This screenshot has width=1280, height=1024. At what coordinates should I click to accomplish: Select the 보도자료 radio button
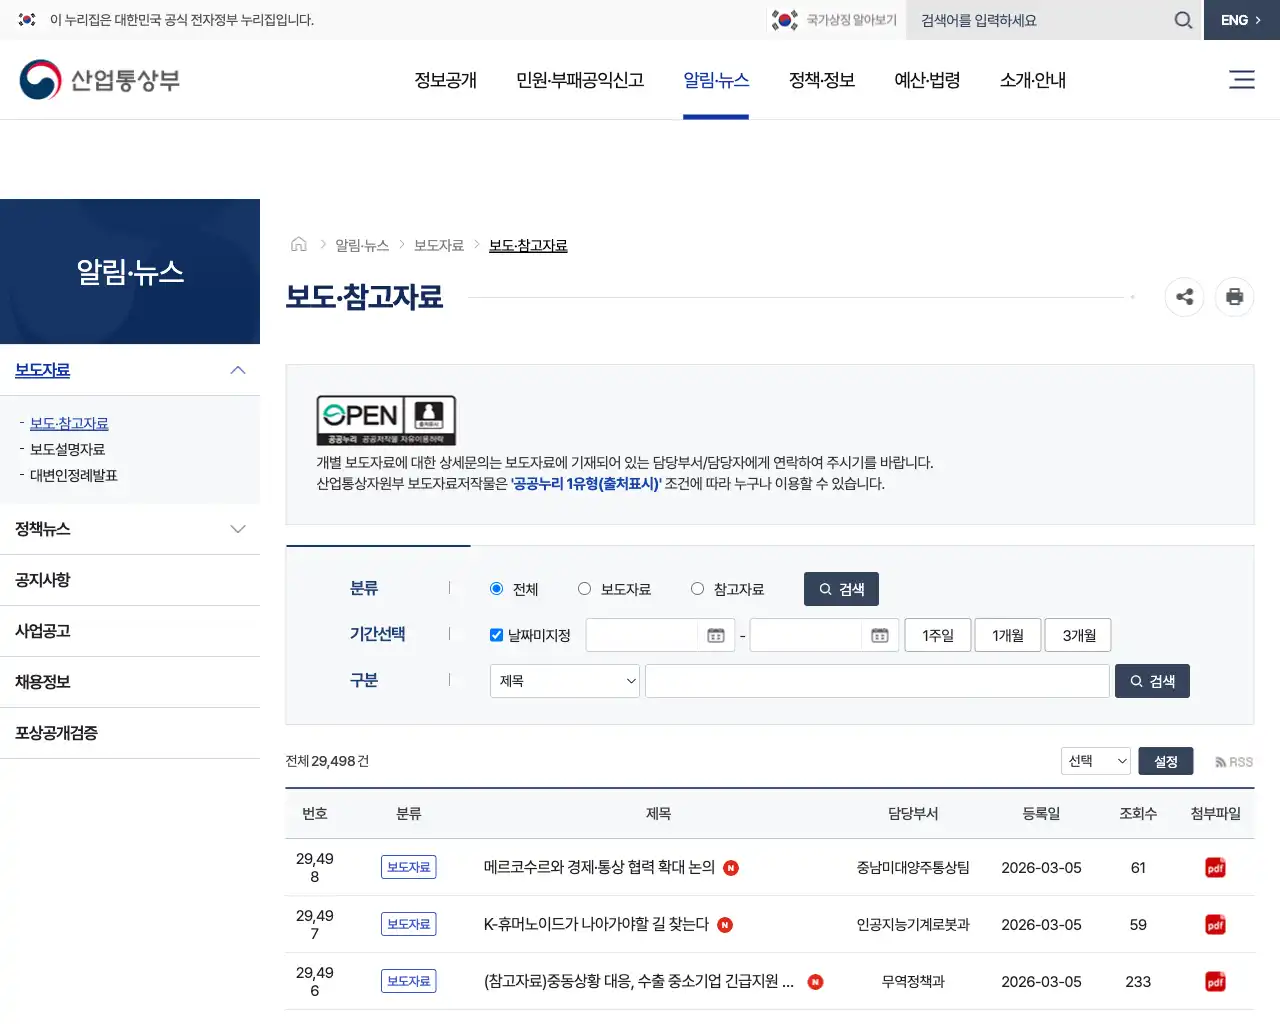click(584, 589)
